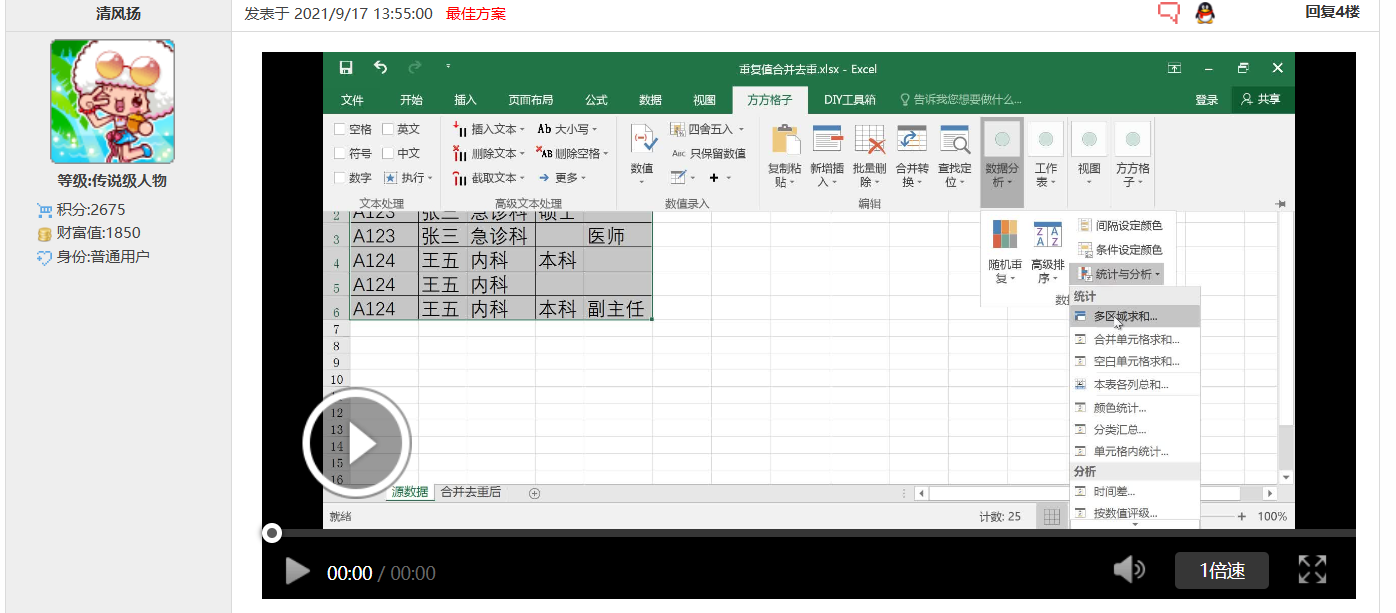
Task: Click the 1倍速 playback speed button
Action: click(1222, 571)
